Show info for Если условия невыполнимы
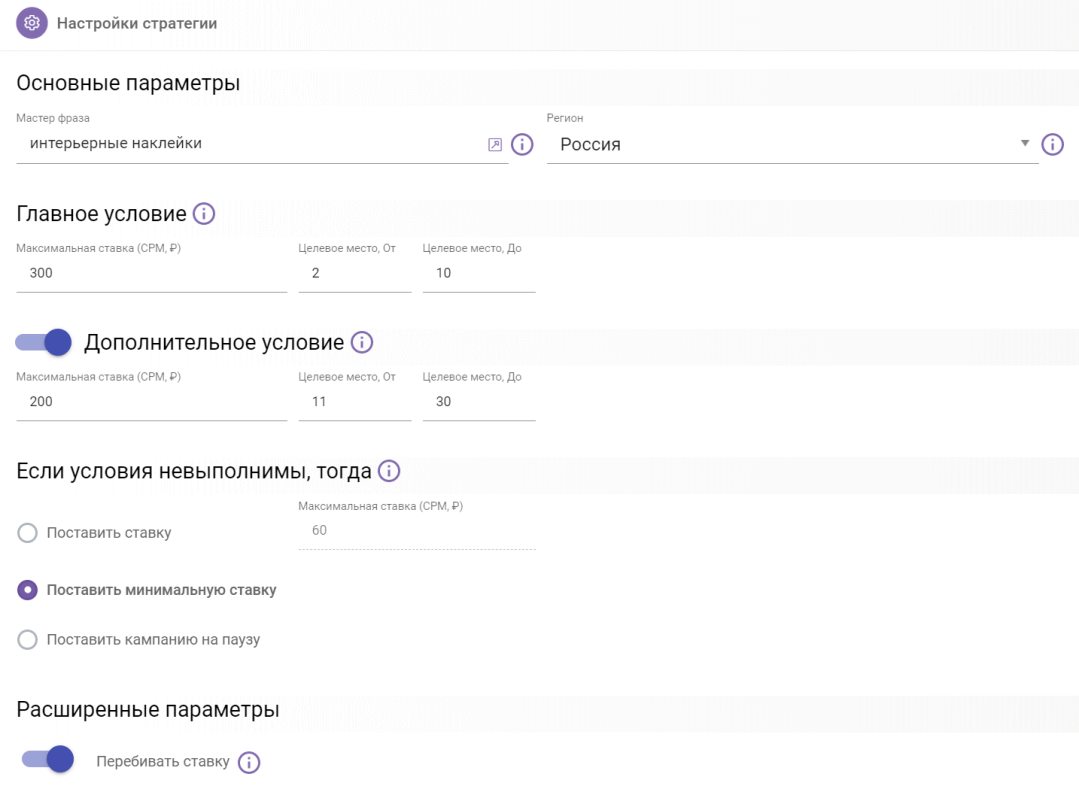 point(388,471)
